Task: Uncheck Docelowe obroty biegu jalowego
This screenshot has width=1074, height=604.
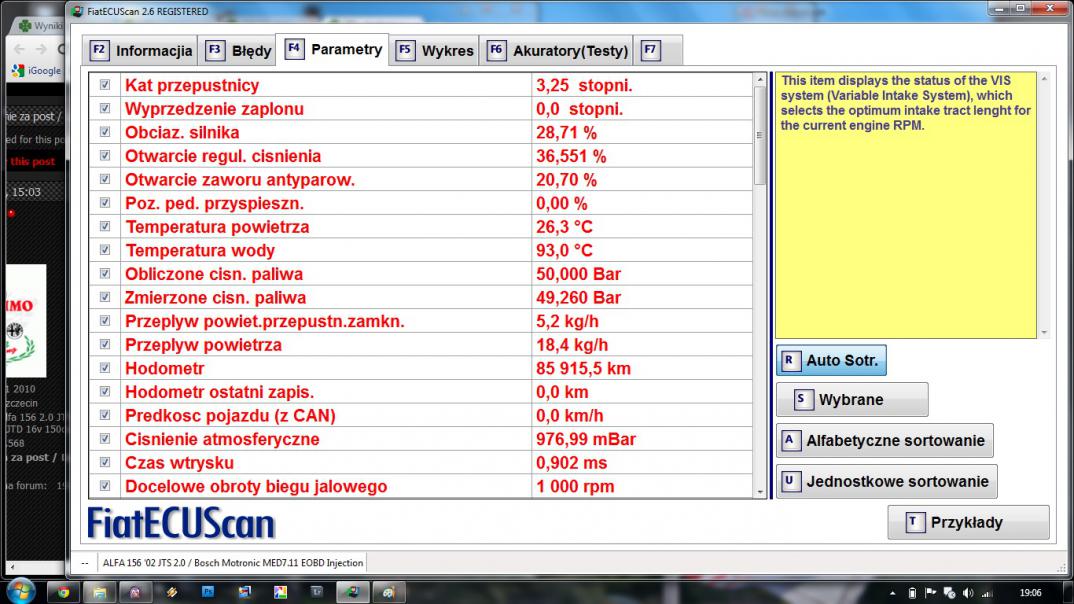Action: (x=105, y=486)
